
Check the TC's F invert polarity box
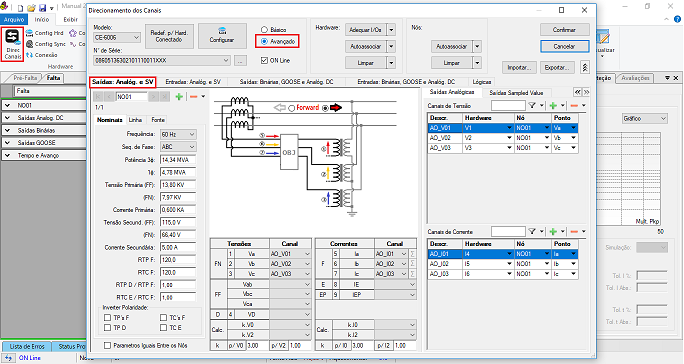tap(164, 317)
